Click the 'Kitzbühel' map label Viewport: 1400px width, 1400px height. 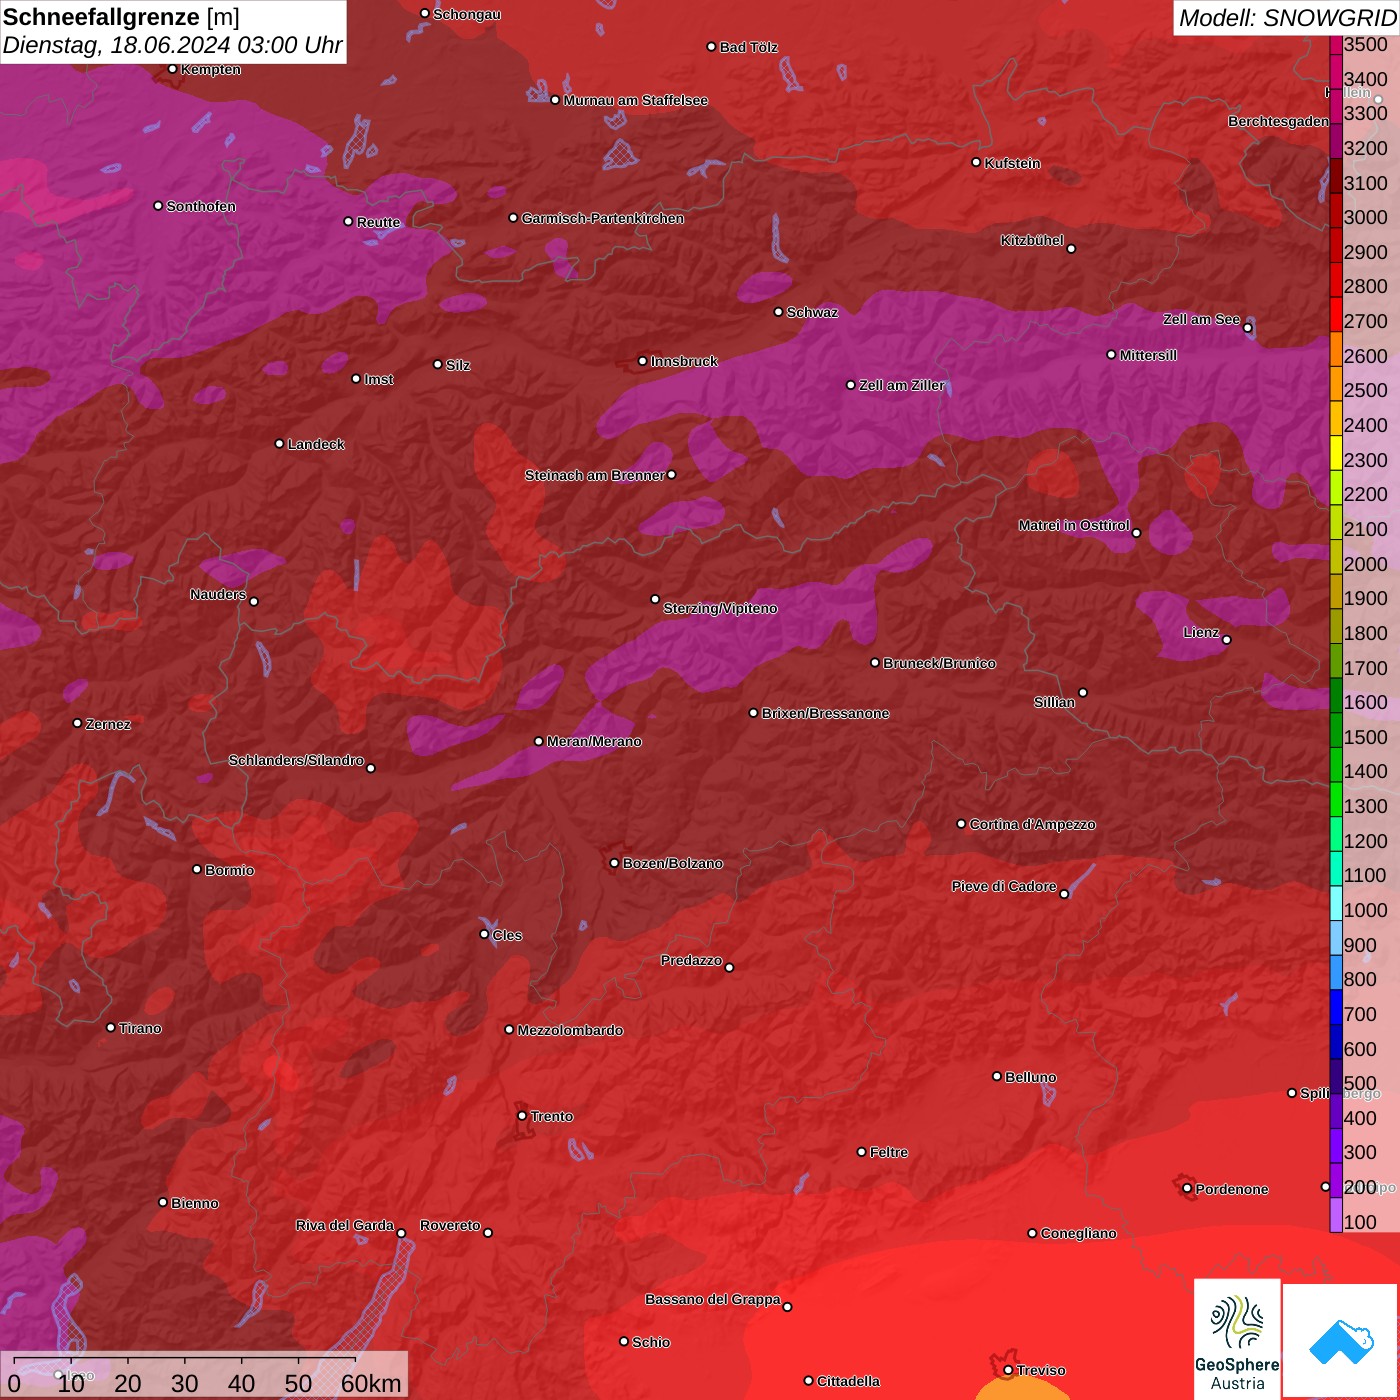[1032, 240]
